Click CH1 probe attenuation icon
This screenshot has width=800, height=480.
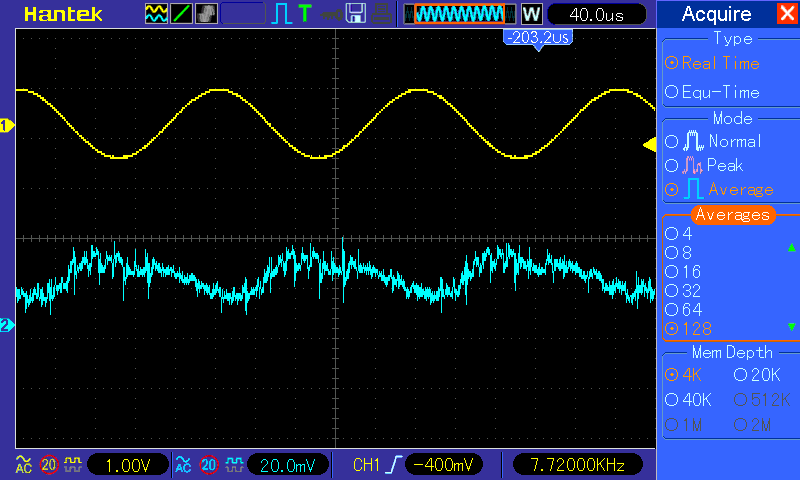pos(72,465)
